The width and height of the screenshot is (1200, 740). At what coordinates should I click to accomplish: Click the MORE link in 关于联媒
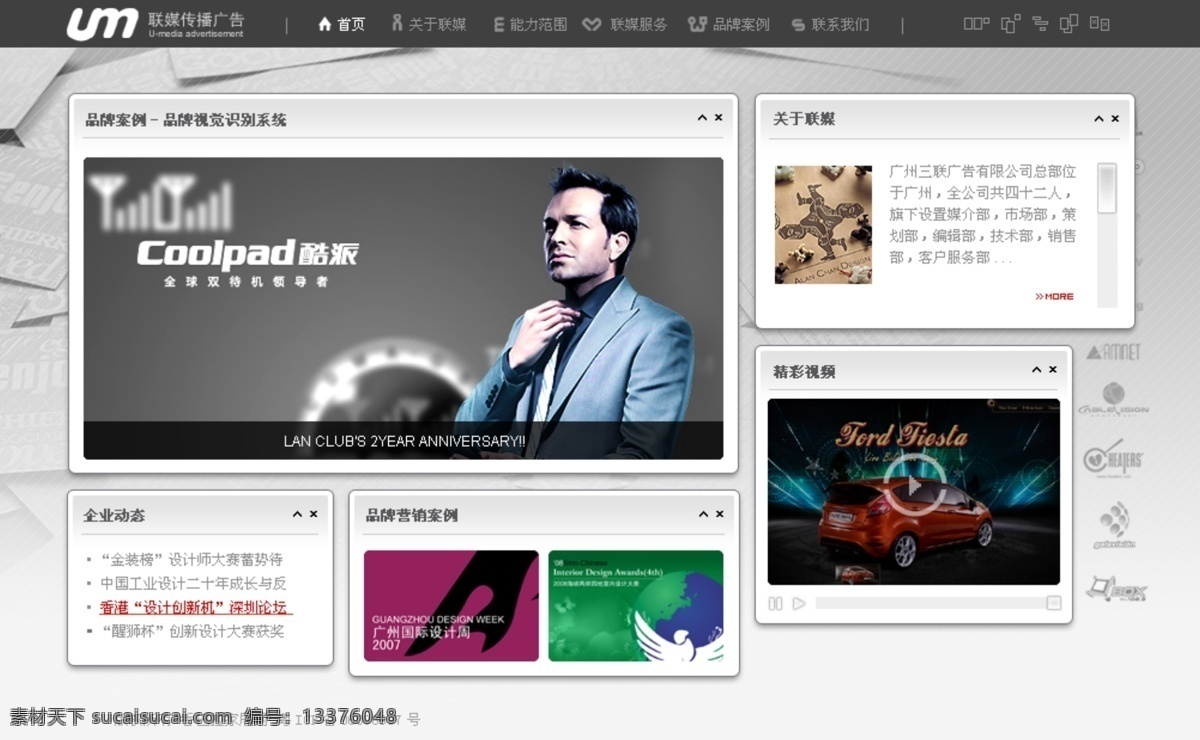tap(1054, 297)
